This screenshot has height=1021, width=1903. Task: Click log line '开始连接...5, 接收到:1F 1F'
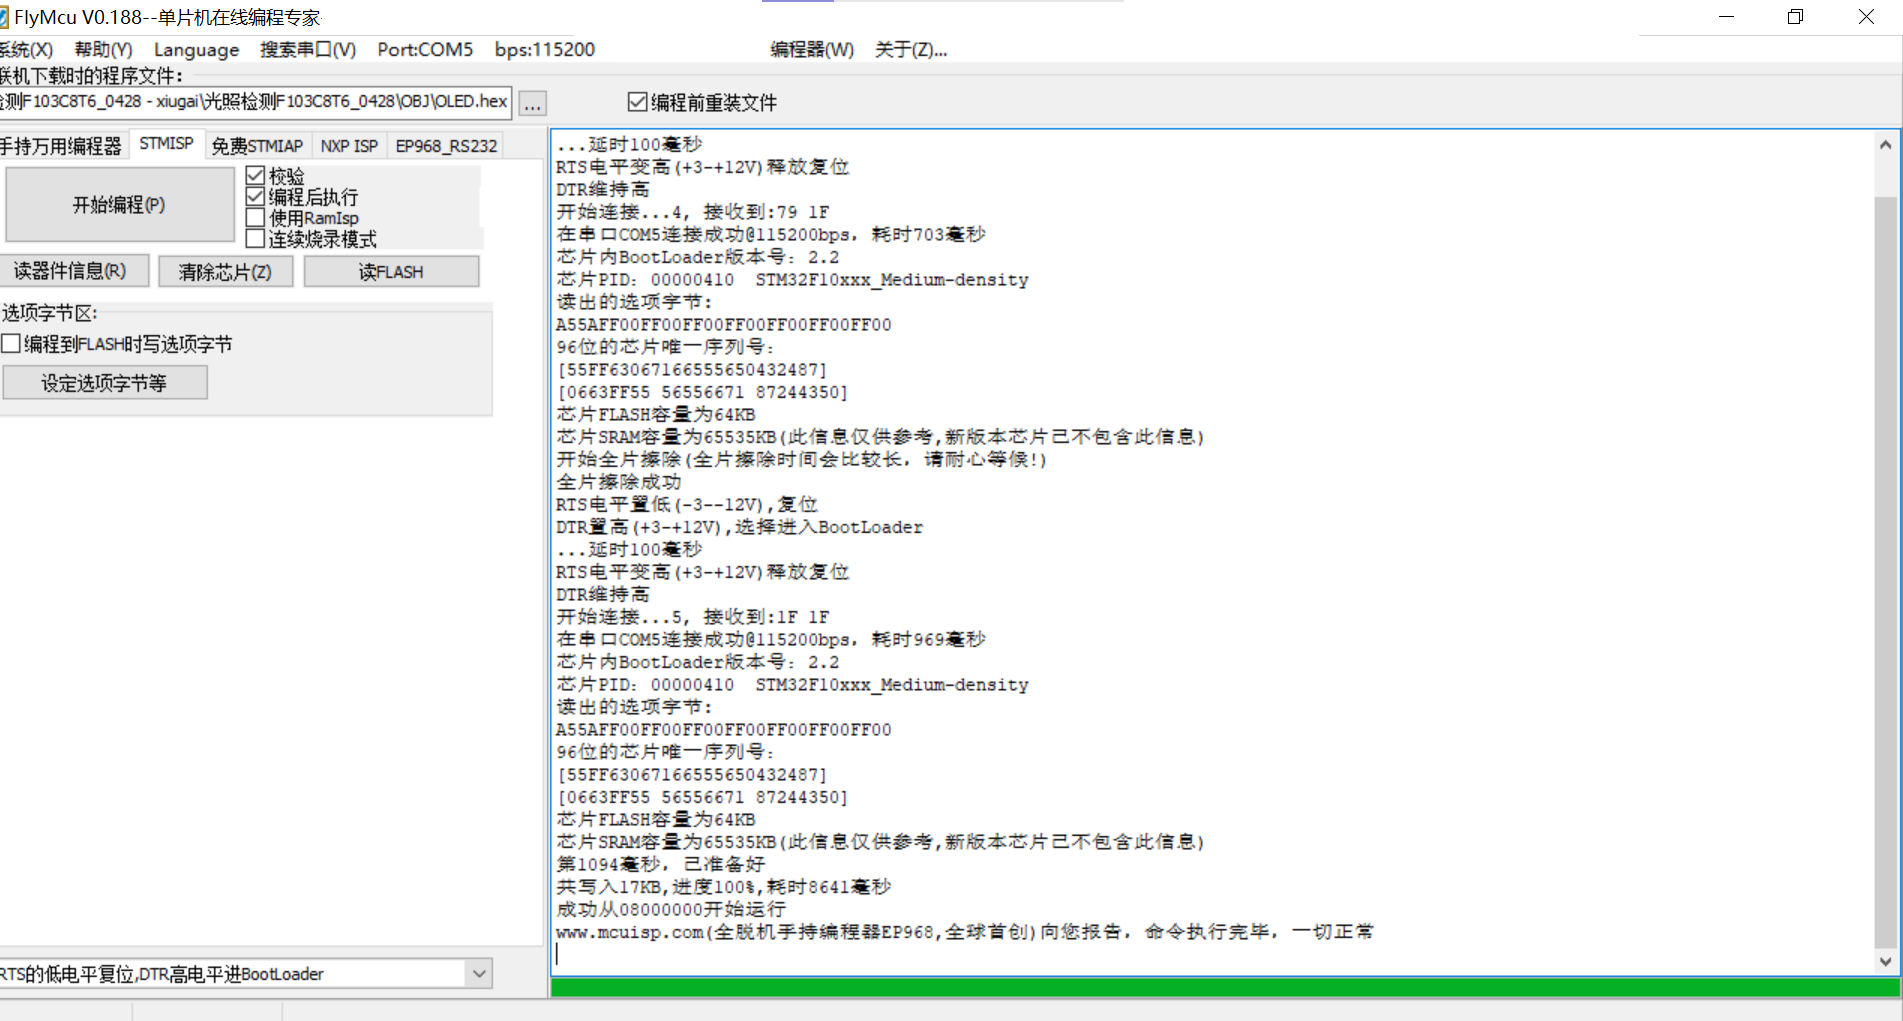click(x=693, y=617)
